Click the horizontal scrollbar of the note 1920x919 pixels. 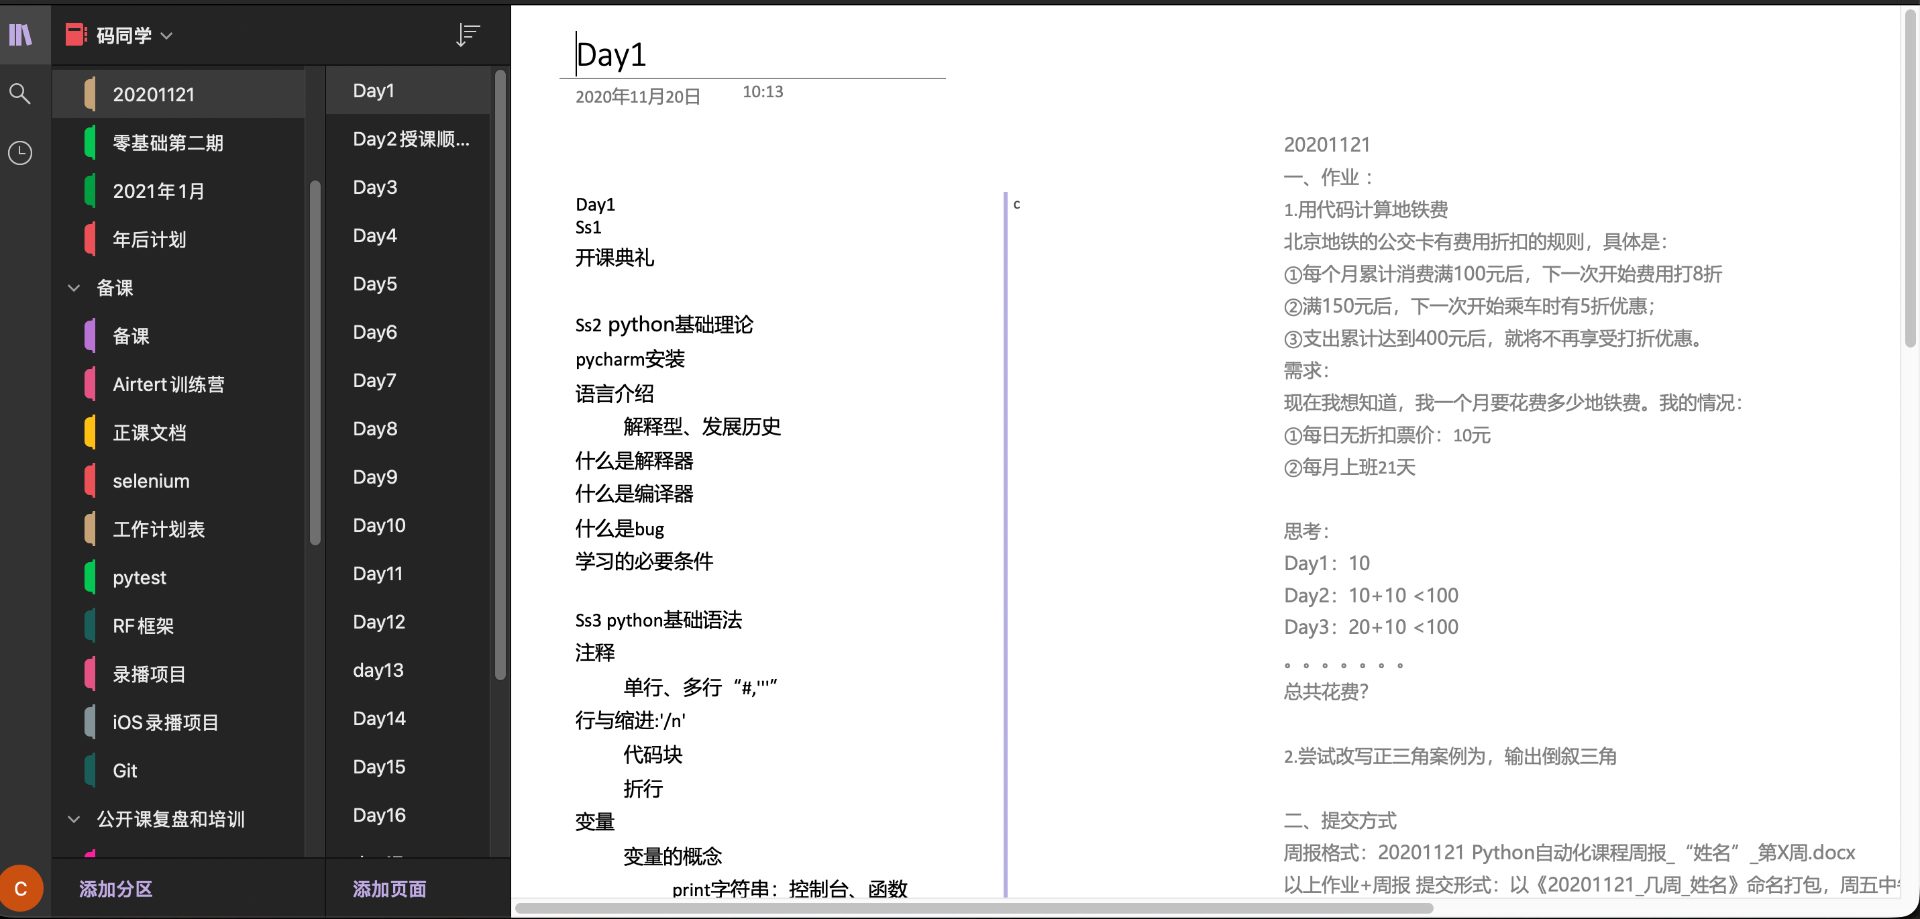[x=973, y=908]
